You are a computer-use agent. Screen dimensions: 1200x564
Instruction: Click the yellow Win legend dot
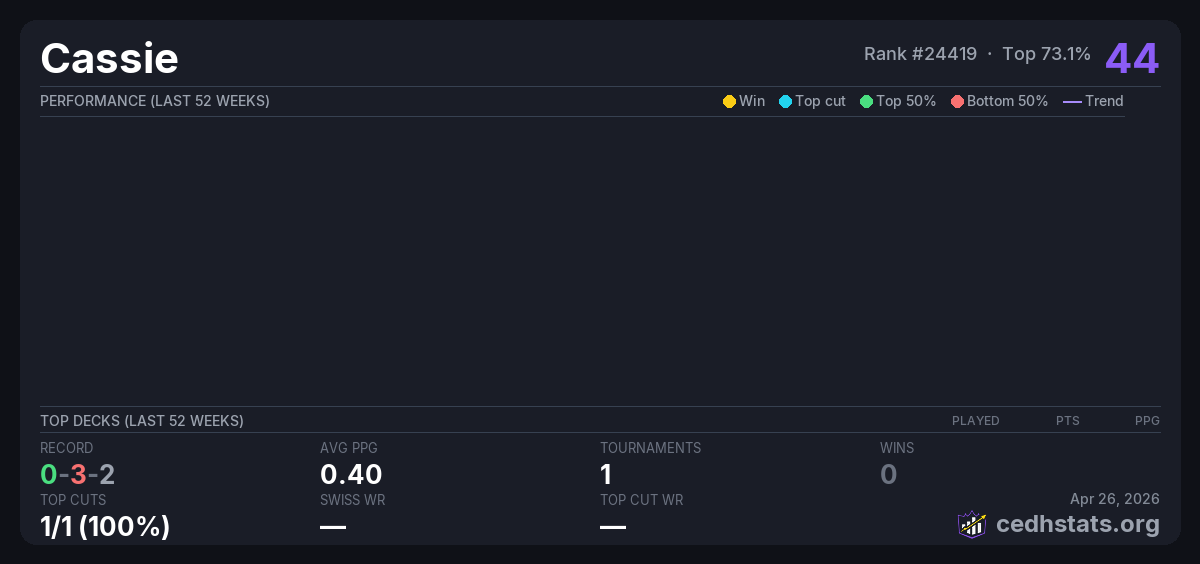pos(729,101)
